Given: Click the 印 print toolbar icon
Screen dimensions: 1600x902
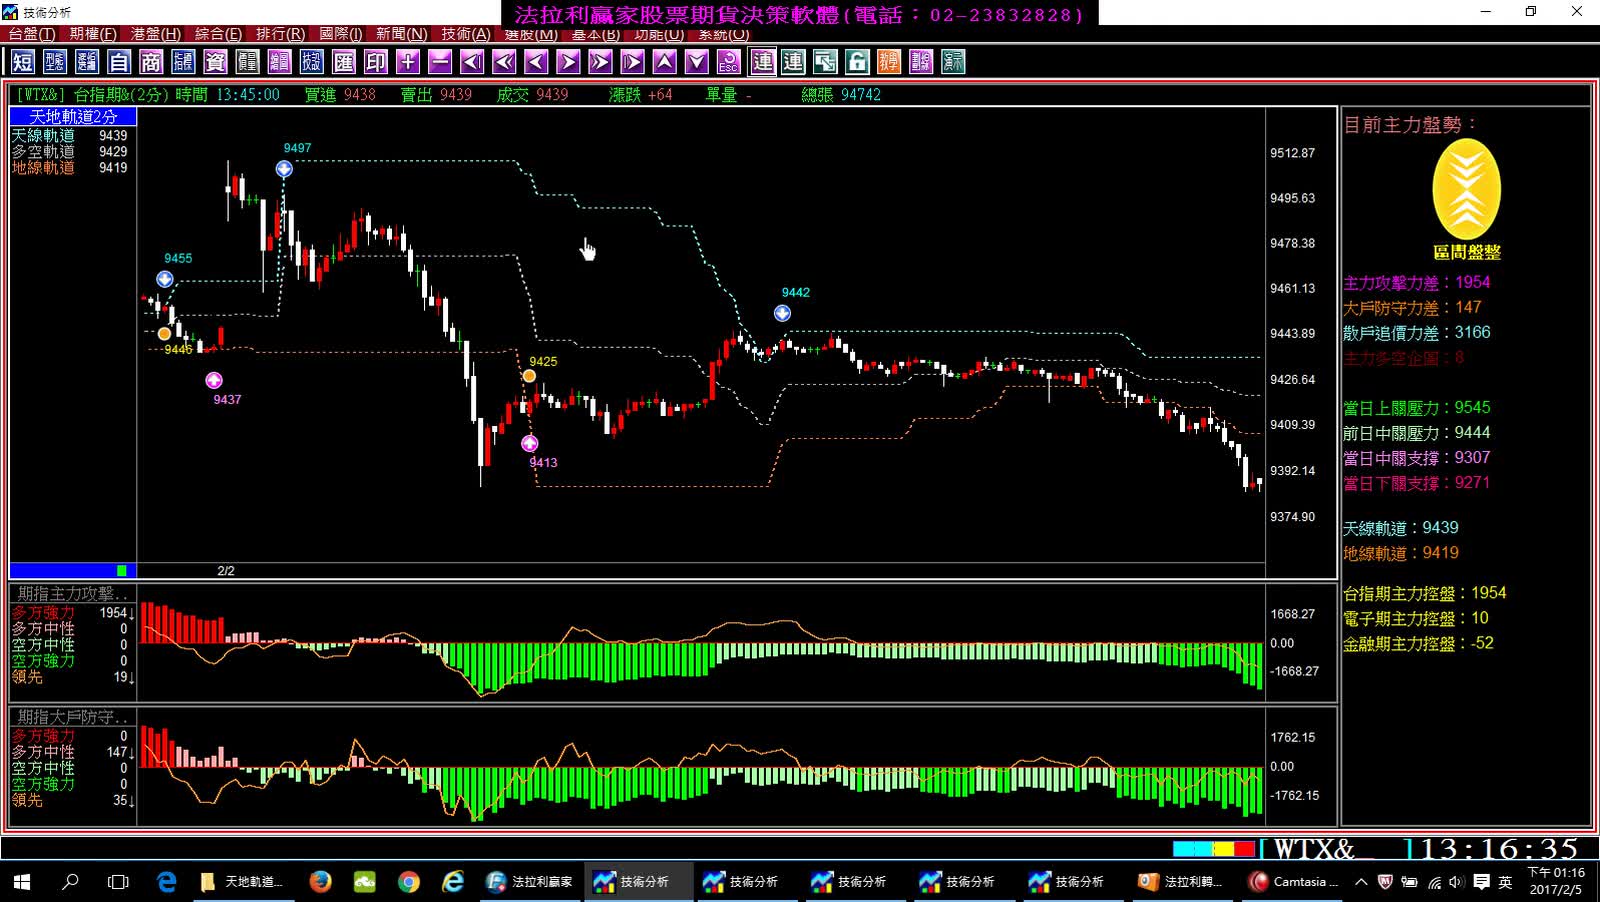Looking at the screenshot, I should [376, 62].
